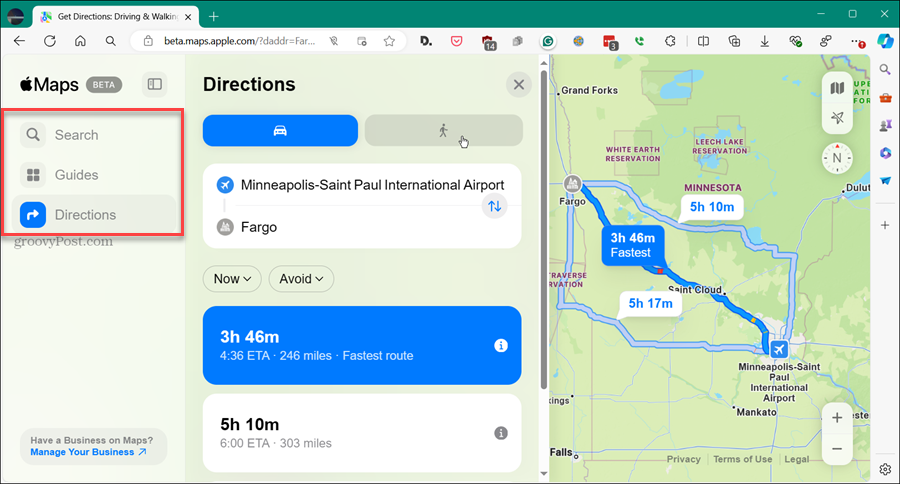Open the D. extension icon

point(426,41)
